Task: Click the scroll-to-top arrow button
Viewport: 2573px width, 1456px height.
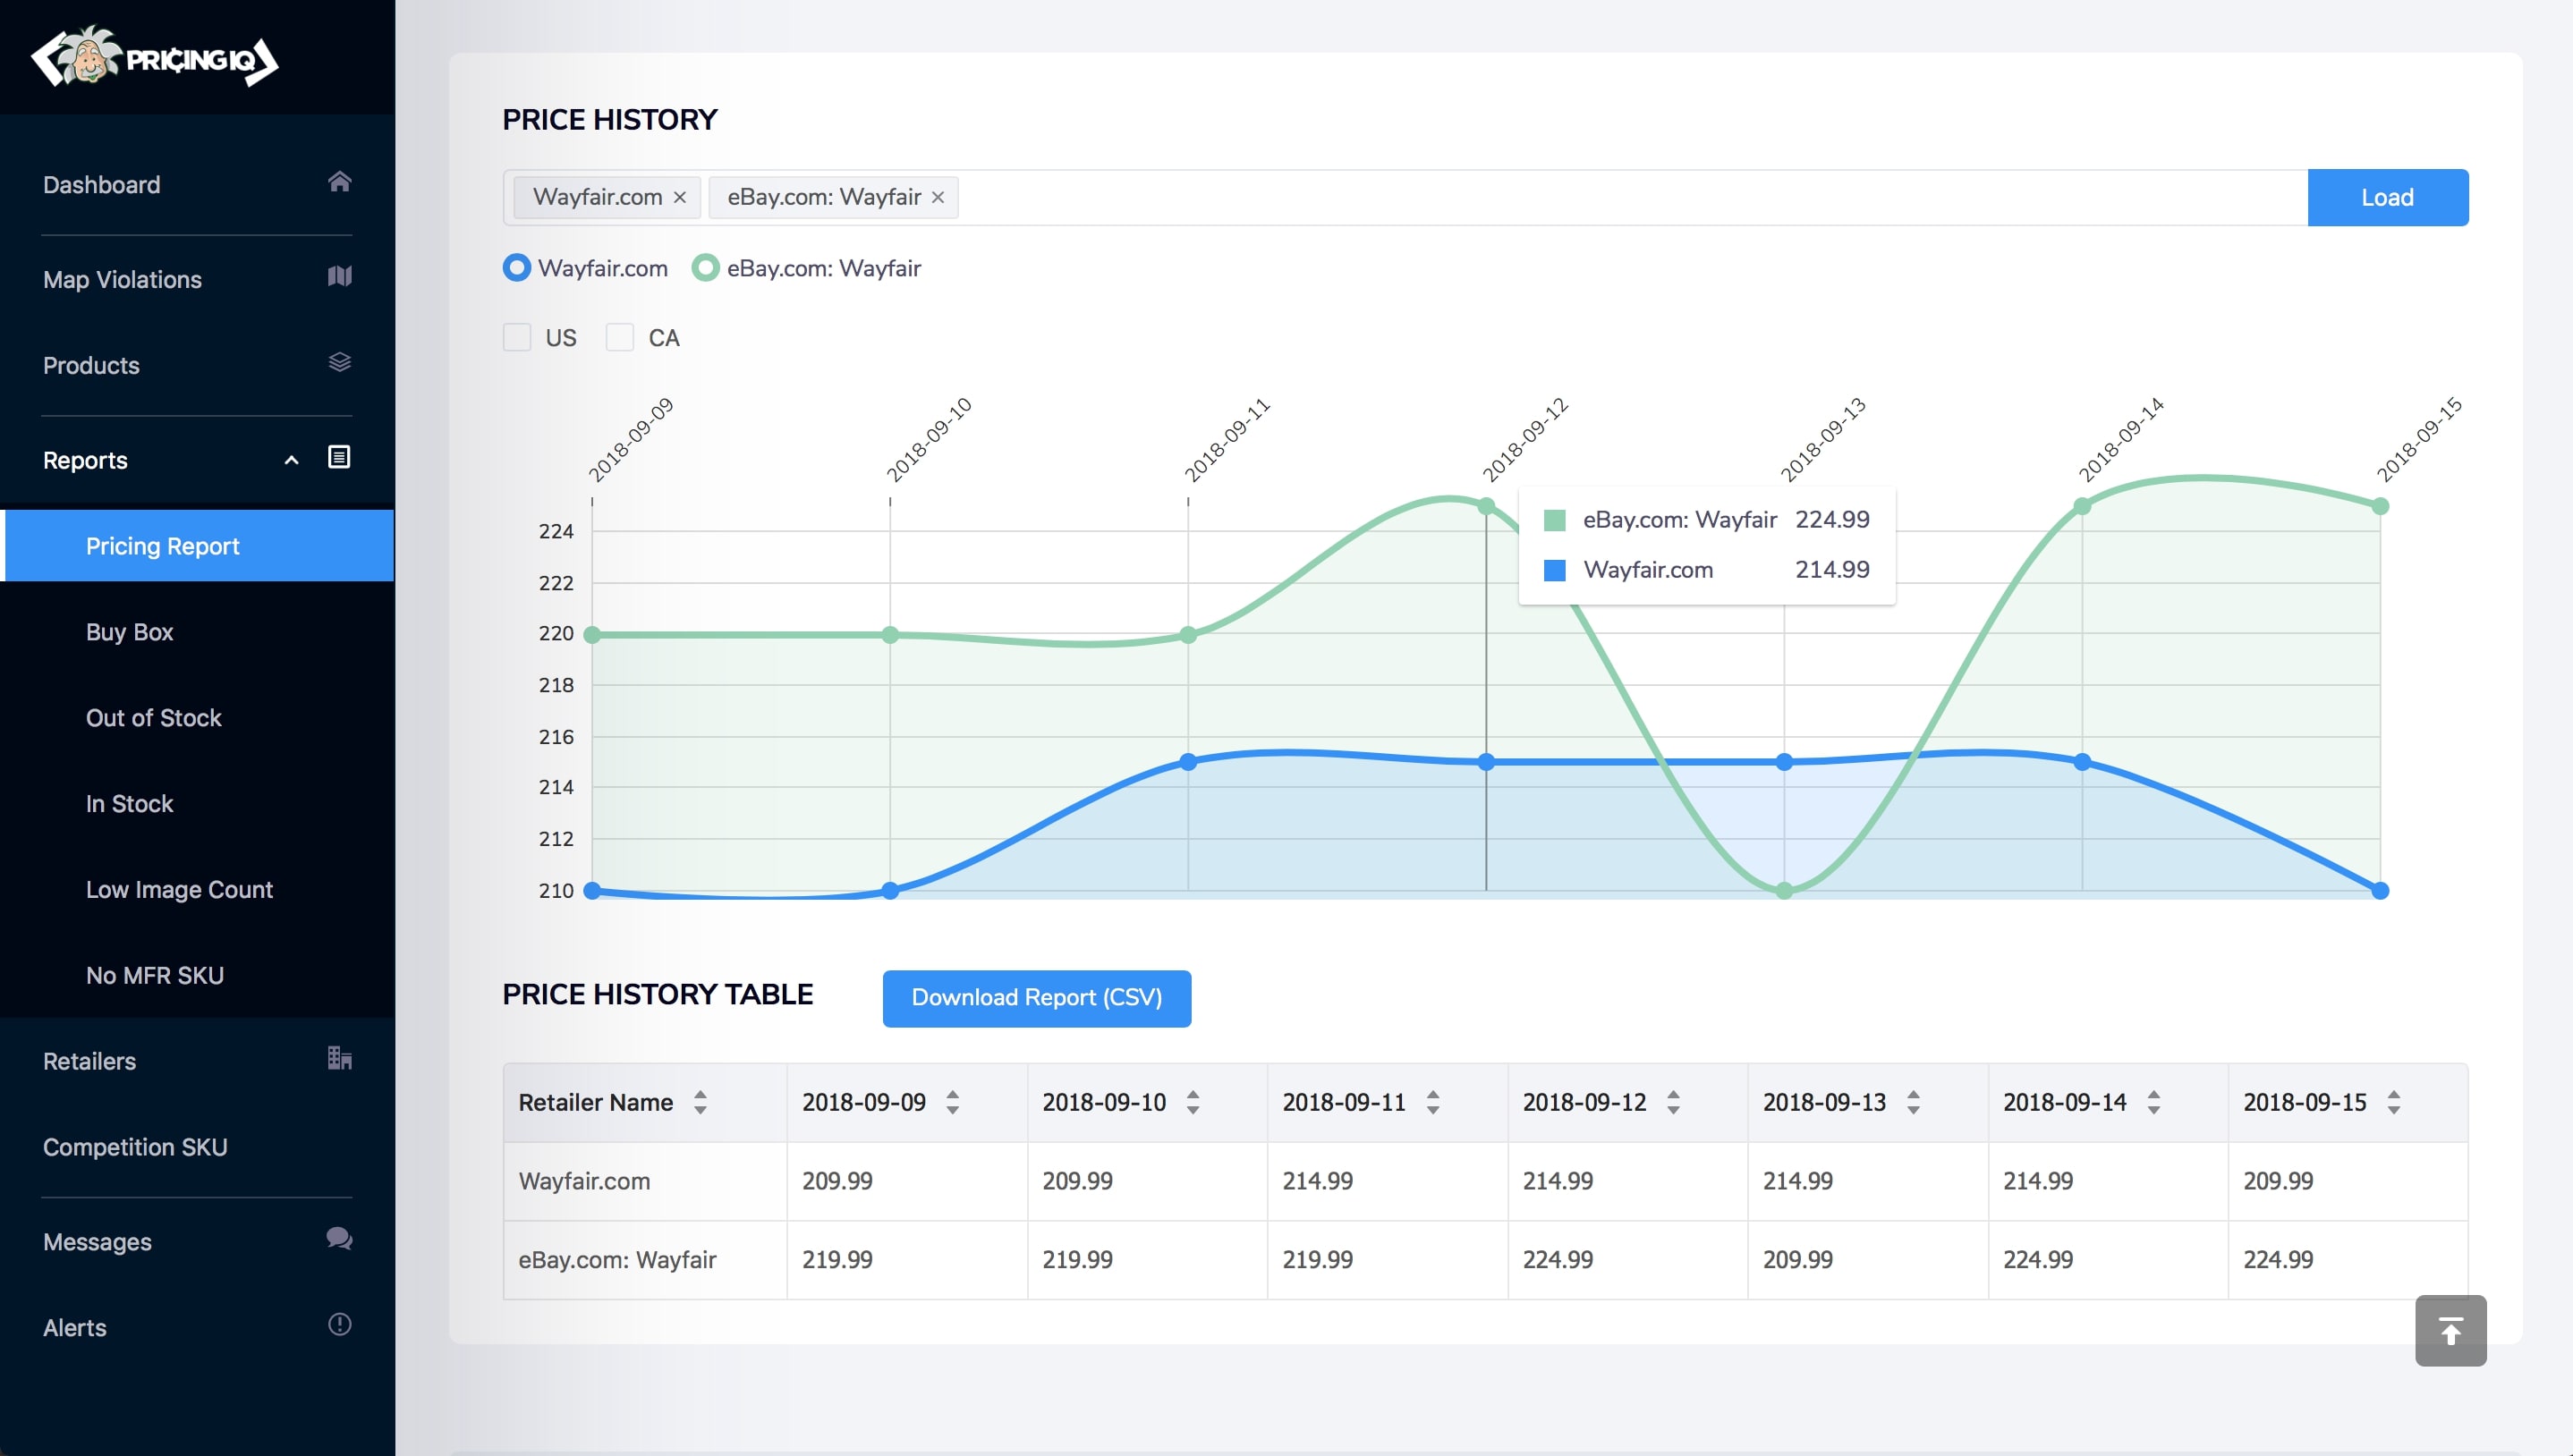Action: [x=2450, y=1331]
